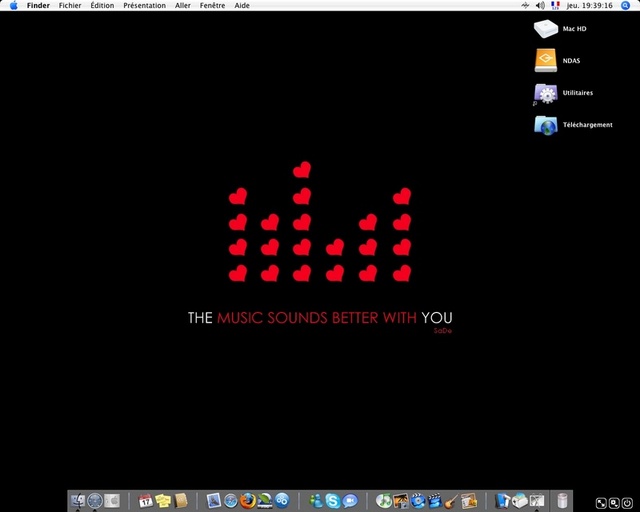This screenshot has height=512, width=640.
Task: Launch Firefox from the dock
Action: [248, 500]
